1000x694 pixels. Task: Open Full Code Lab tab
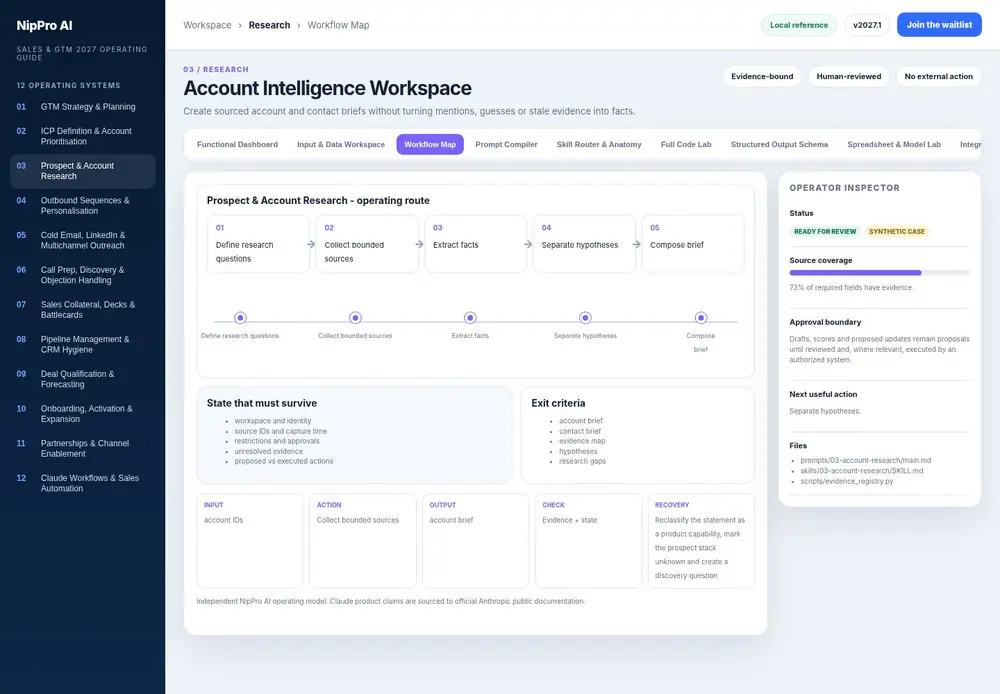pos(686,145)
